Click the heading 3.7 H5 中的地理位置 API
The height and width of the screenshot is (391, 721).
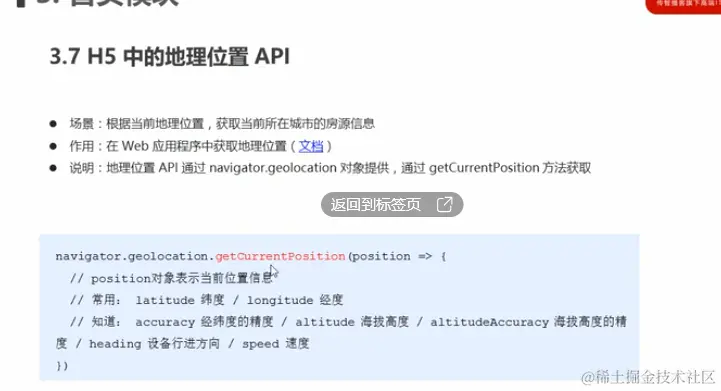pos(170,57)
